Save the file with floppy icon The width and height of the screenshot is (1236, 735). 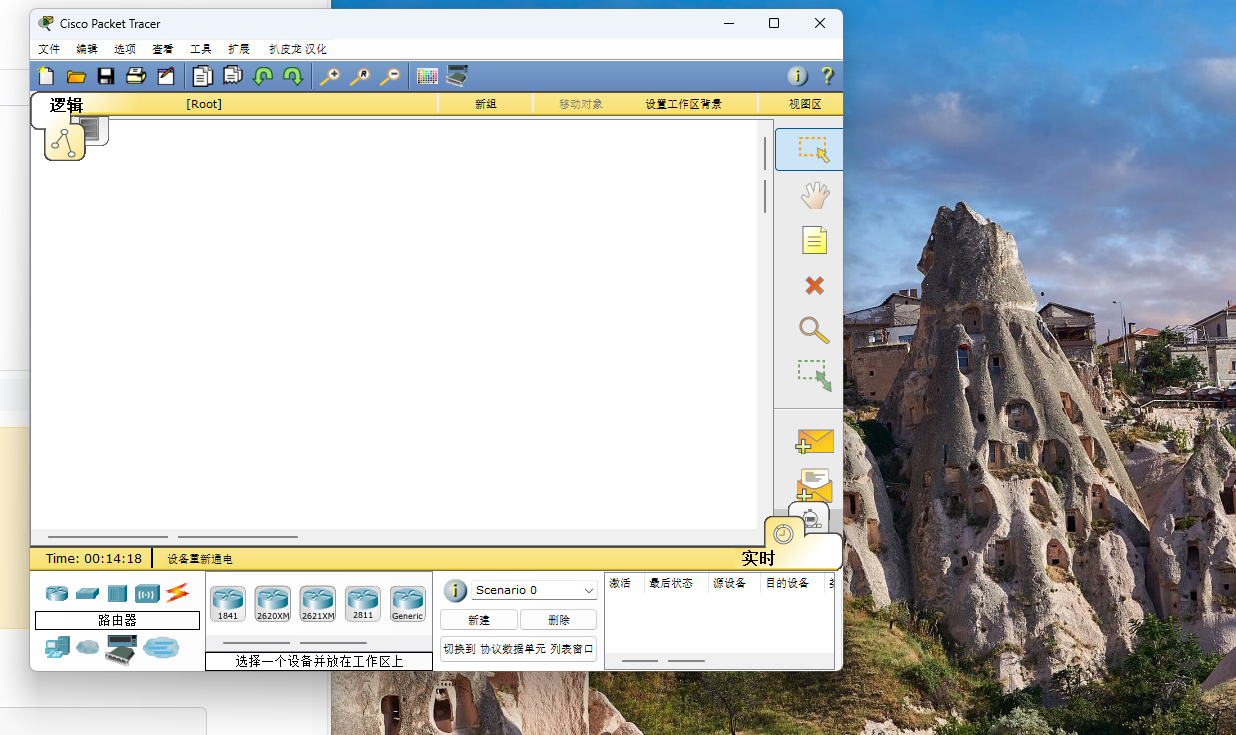point(105,76)
